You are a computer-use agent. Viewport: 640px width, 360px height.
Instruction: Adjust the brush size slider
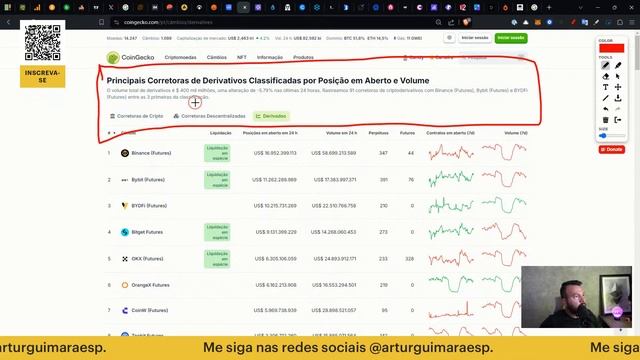pyautogui.click(x=612, y=136)
